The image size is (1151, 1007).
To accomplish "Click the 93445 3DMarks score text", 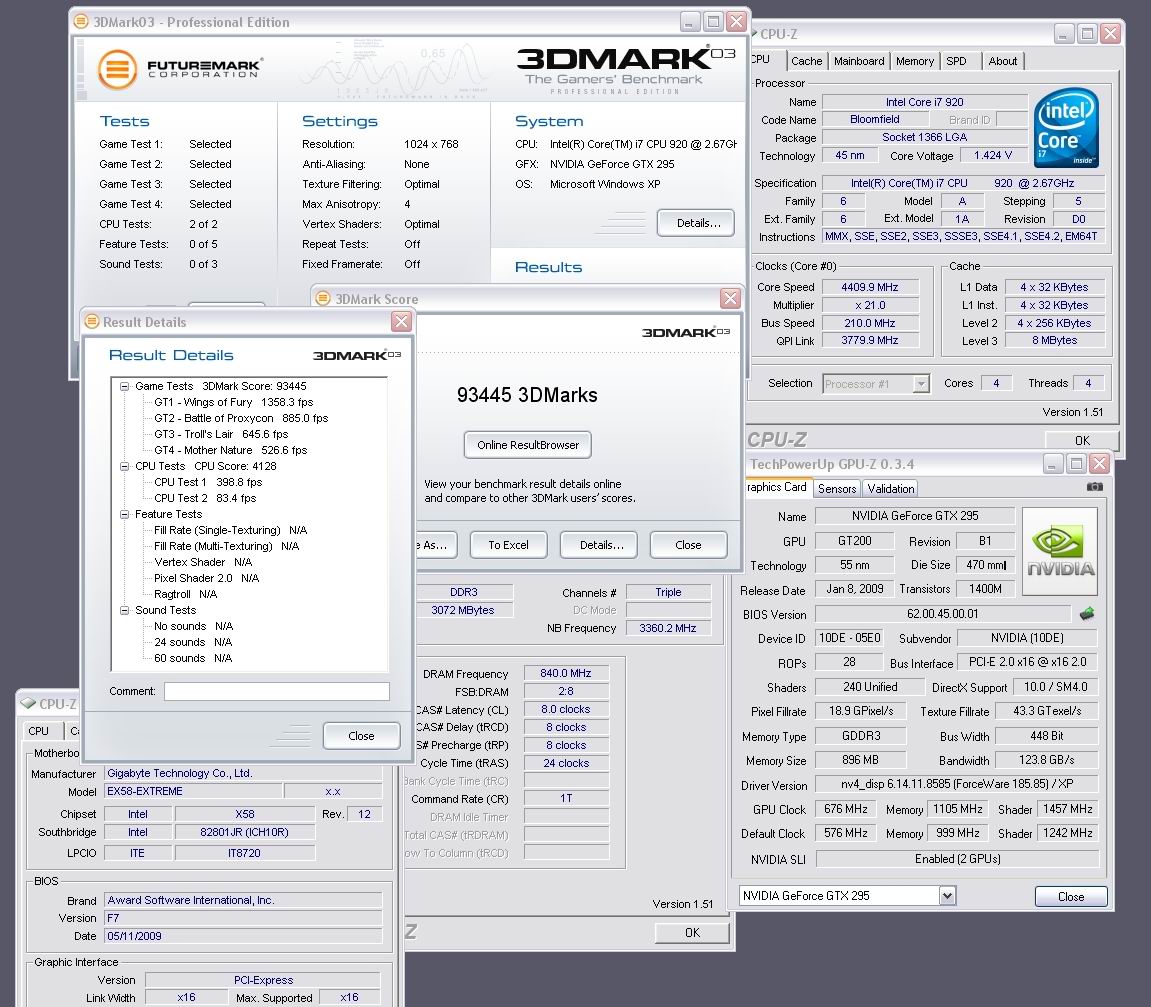I will [527, 395].
